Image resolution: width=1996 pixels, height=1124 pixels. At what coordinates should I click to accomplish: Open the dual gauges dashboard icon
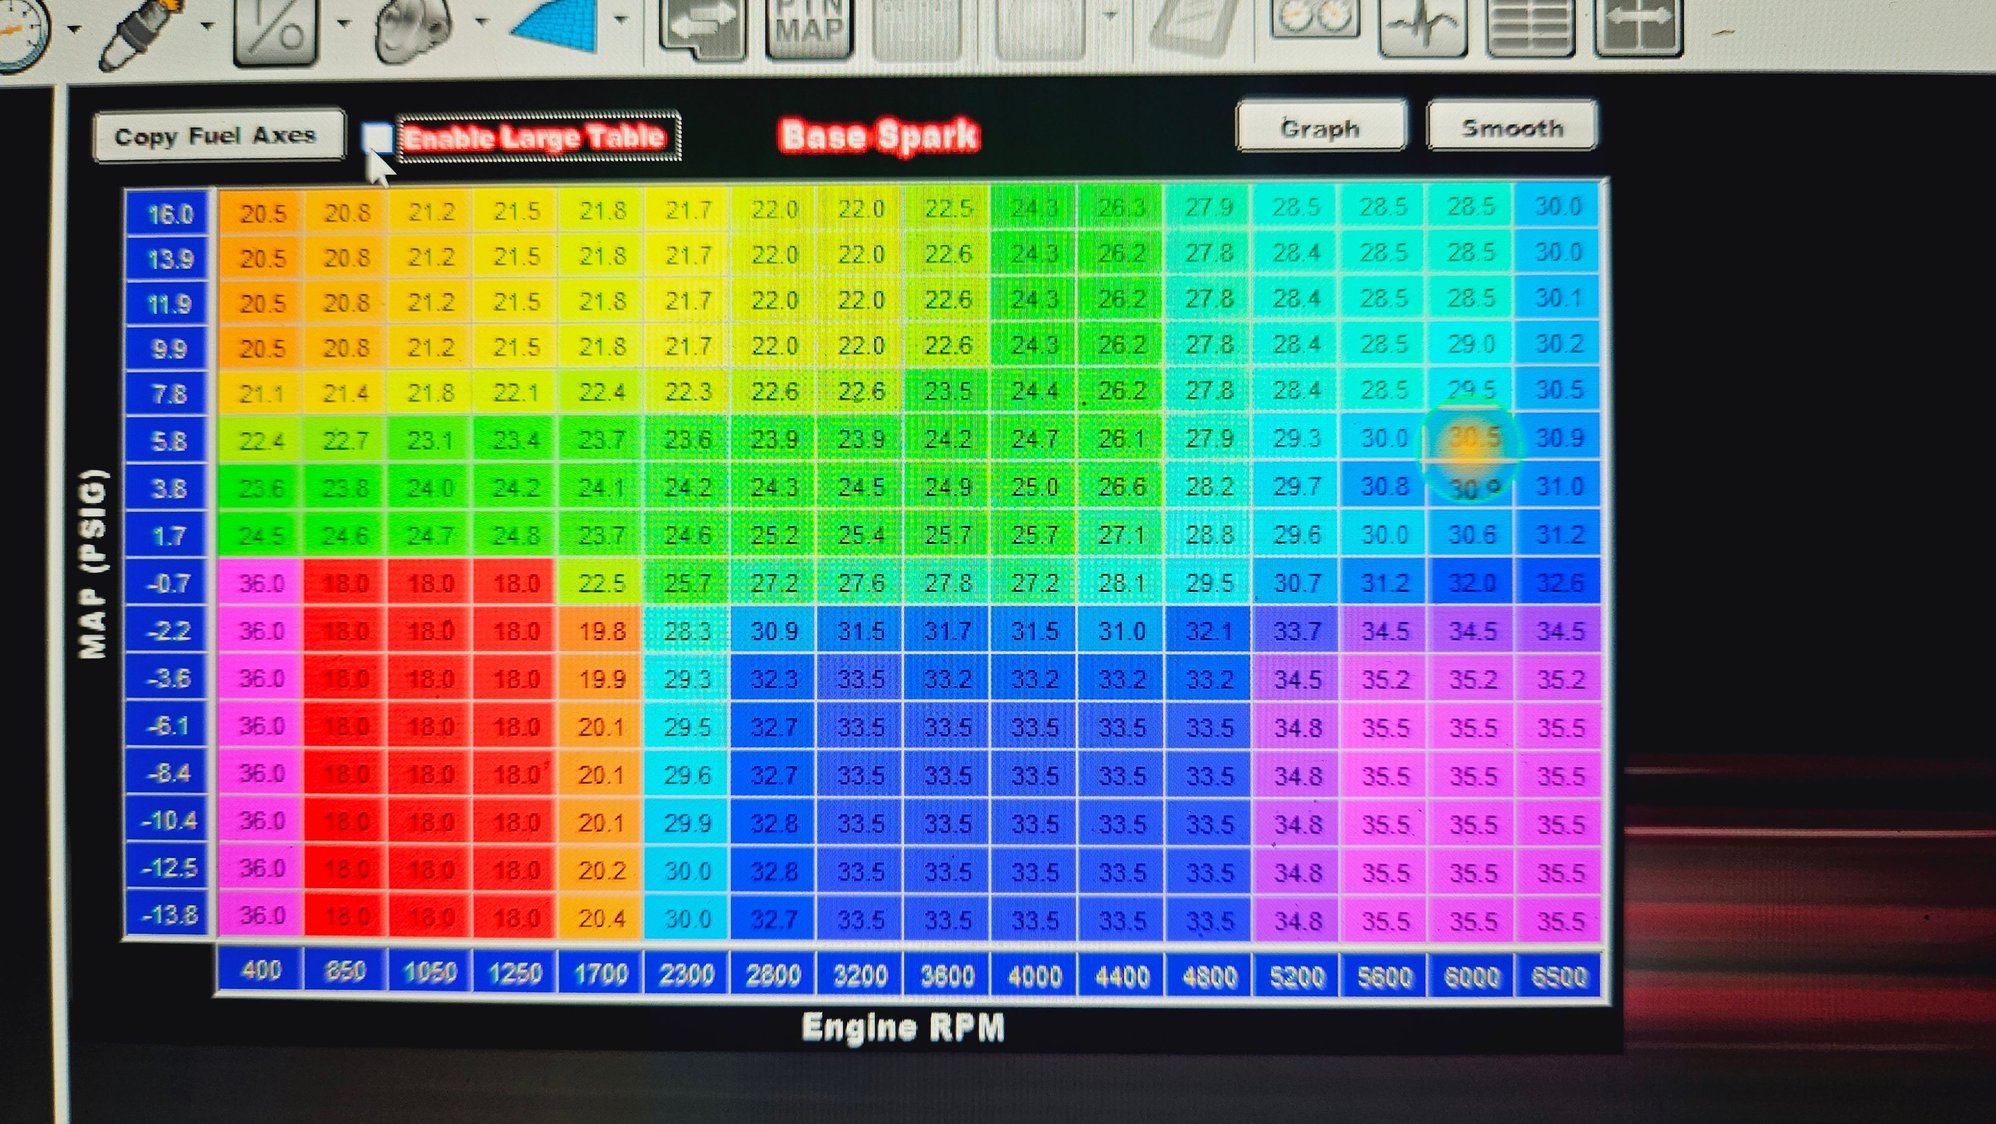coord(1315,18)
